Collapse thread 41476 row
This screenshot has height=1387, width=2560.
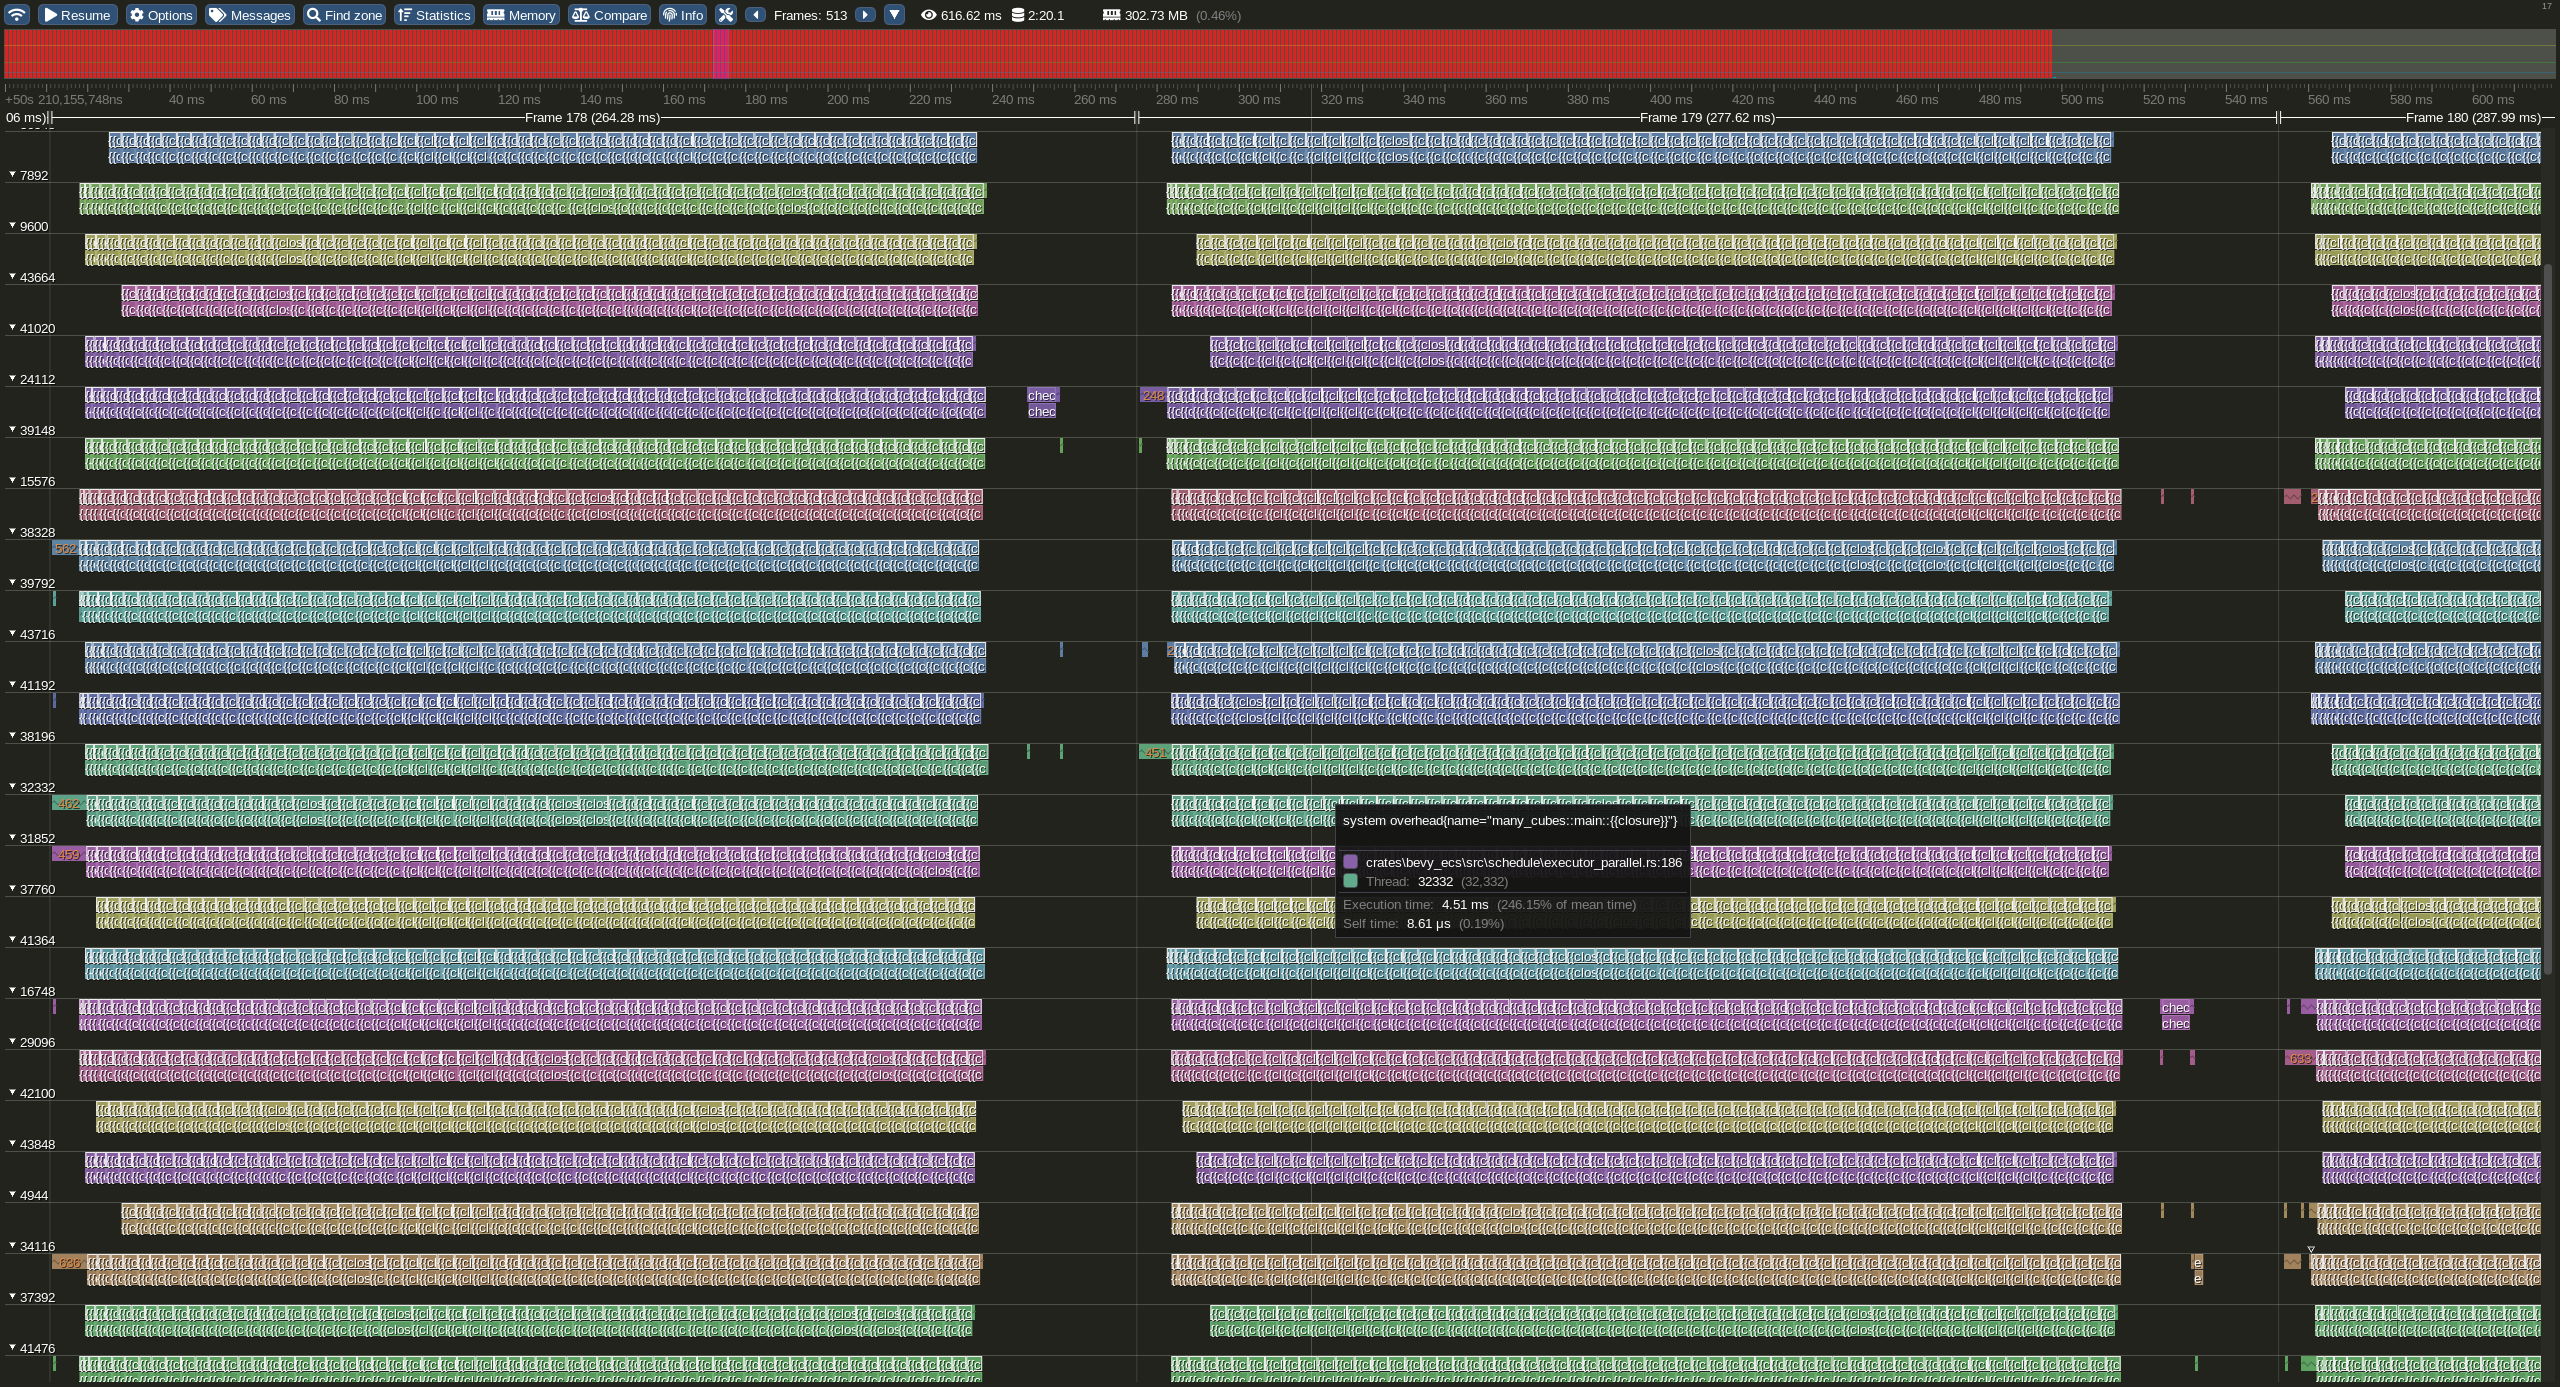(x=13, y=1348)
